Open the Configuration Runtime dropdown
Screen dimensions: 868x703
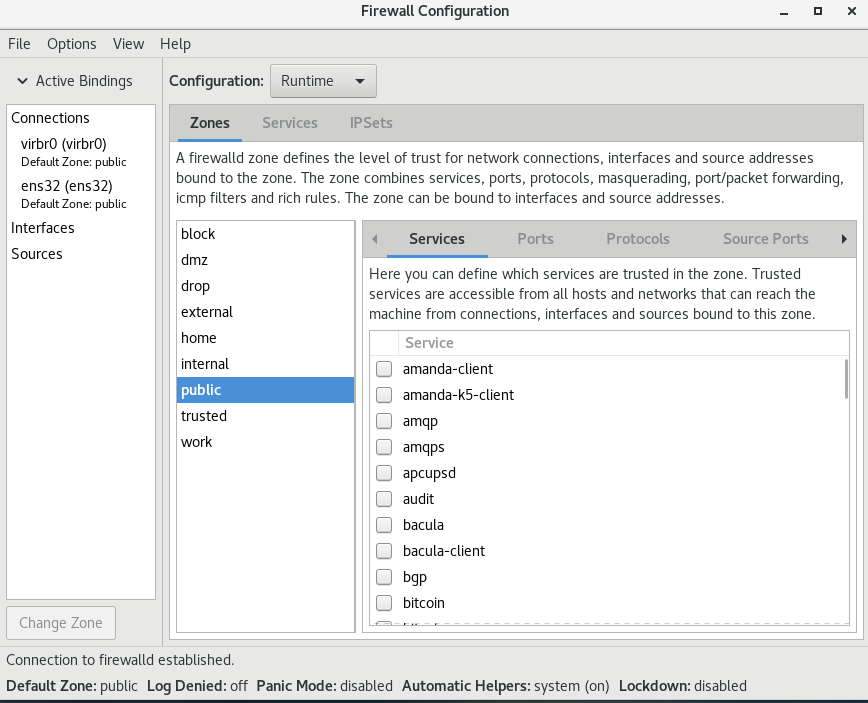pos(323,81)
